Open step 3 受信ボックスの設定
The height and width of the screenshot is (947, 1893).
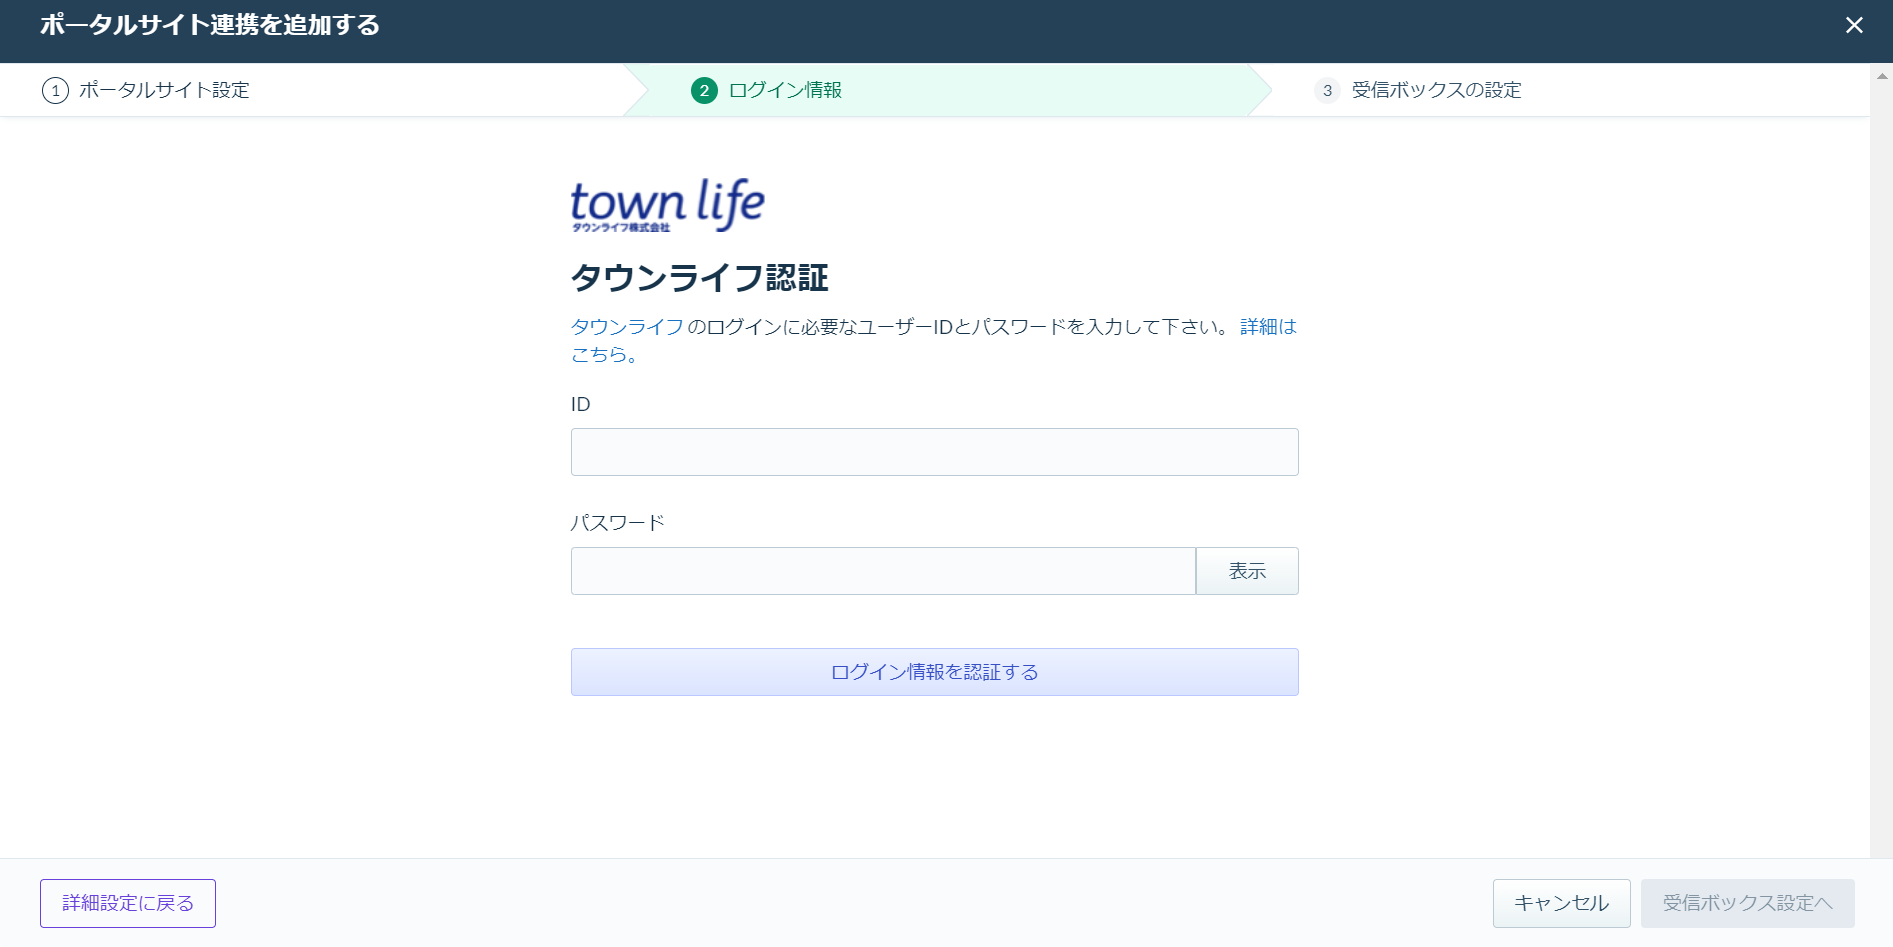coord(1418,90)
